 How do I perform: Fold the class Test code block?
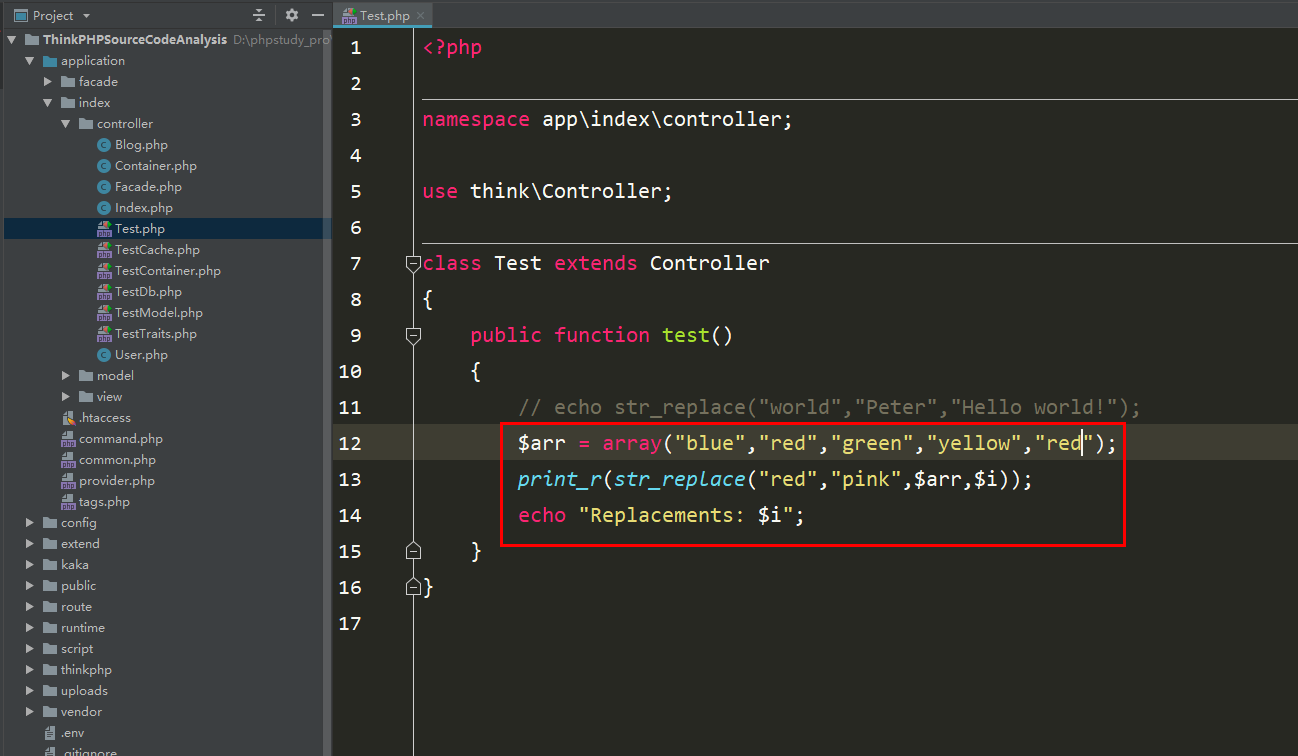(x=413, y=264)
